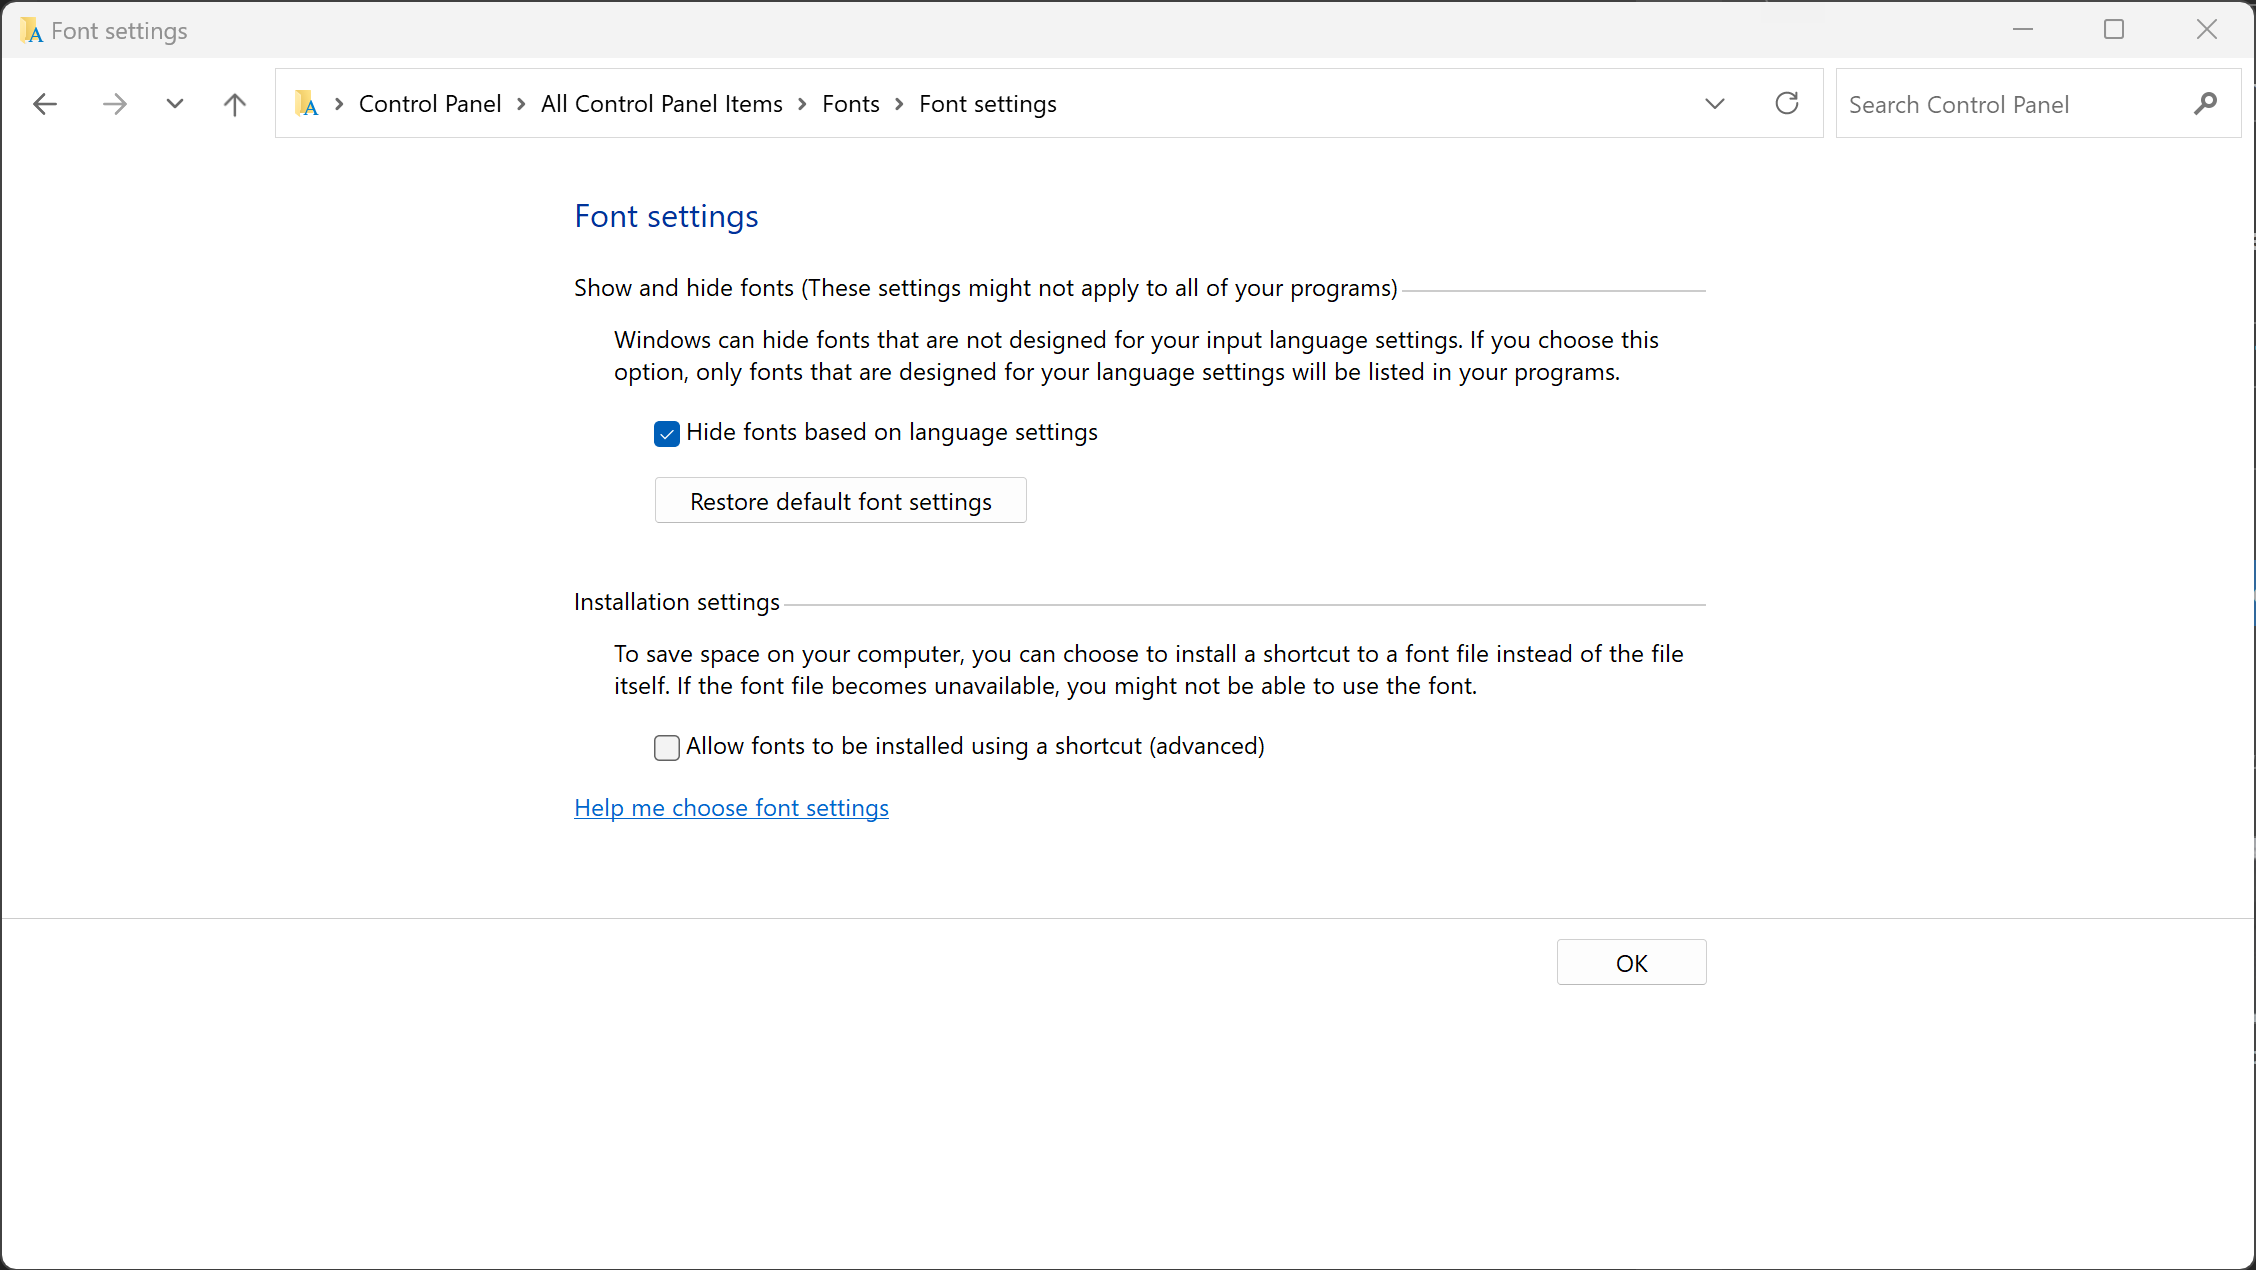Click the search magnifier icon

2205,104
